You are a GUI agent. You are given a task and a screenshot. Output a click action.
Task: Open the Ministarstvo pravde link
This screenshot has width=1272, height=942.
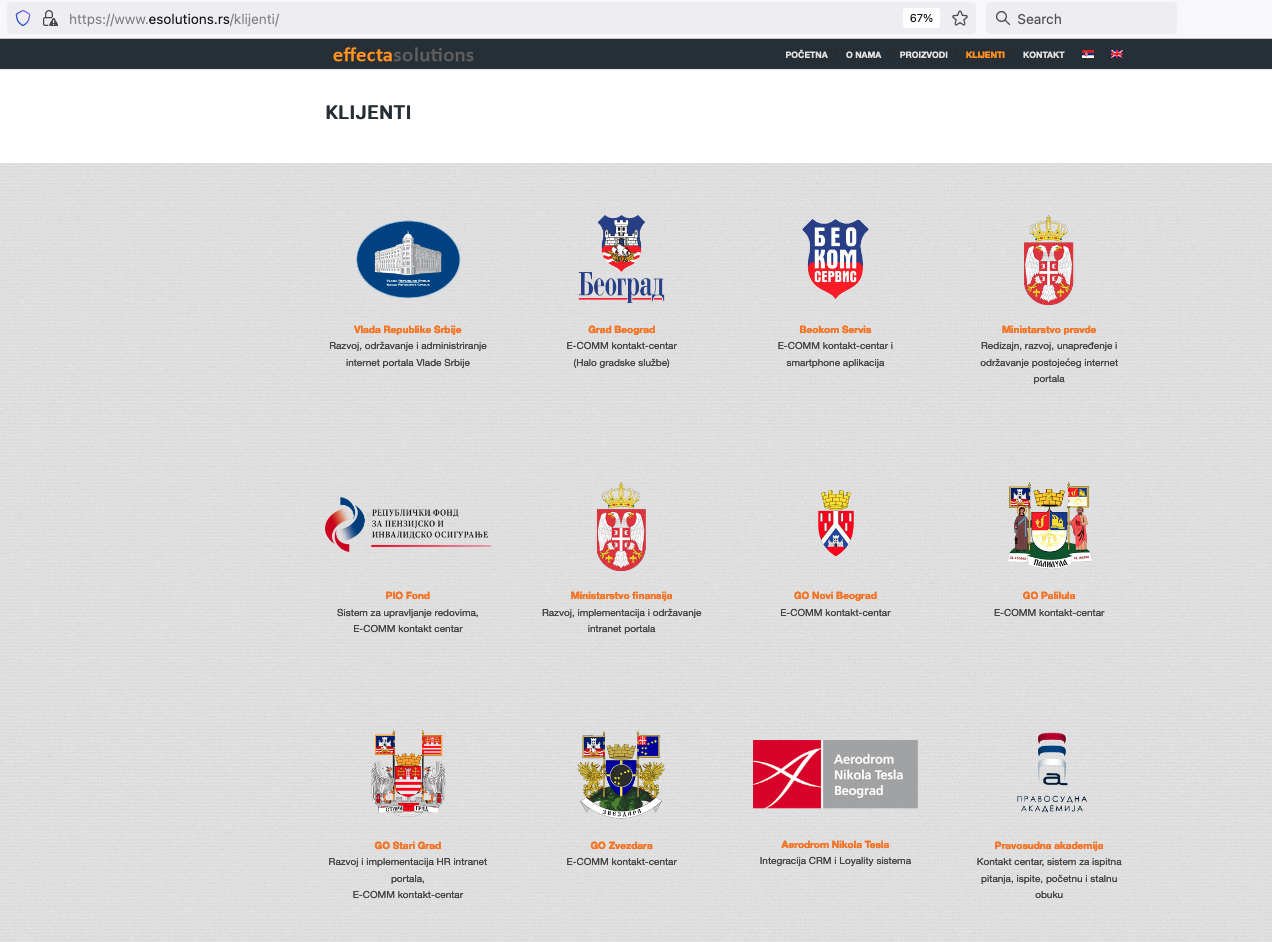pyautogui.click(x=1049, y=329)
